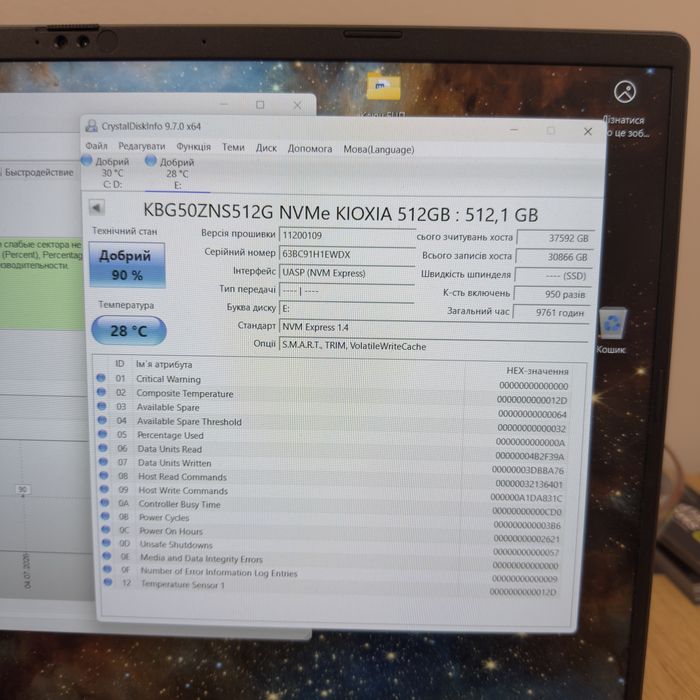This screenshot has width=700, height=700.
Task: Click the standard field NVM Express 1.4
Action: [x=434, y=327]
